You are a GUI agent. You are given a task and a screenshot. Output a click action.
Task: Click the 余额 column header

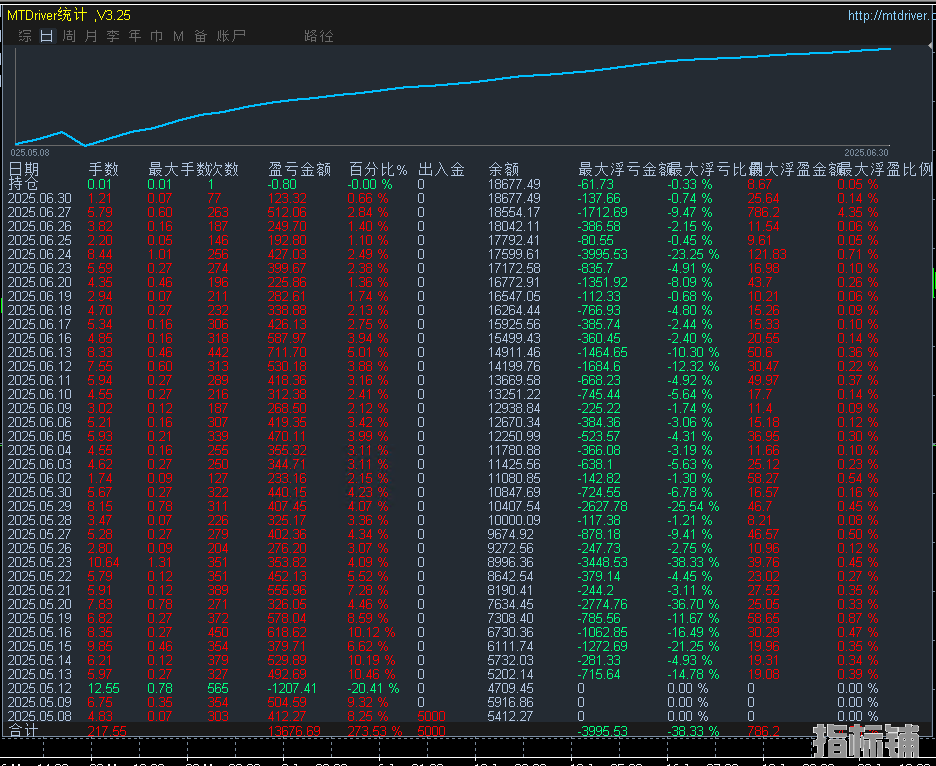[x=503, y=170]
